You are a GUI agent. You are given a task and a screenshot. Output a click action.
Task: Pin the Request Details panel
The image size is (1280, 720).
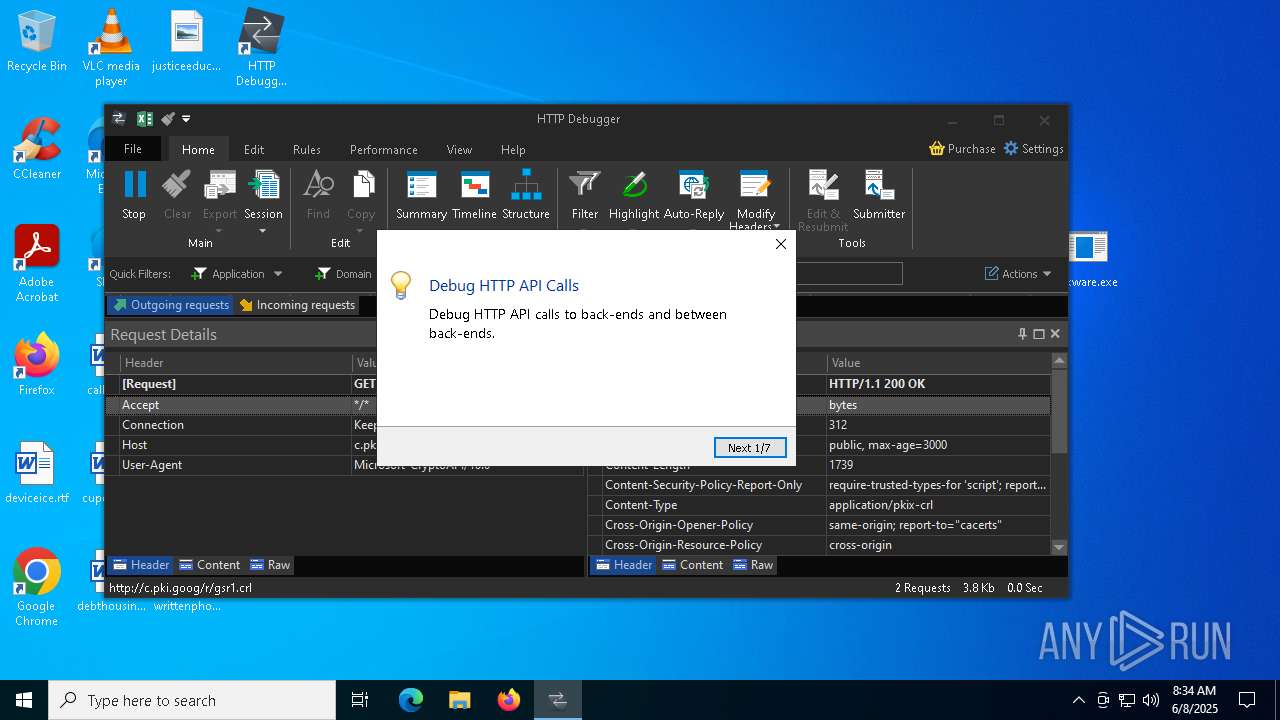[1022, 334]
